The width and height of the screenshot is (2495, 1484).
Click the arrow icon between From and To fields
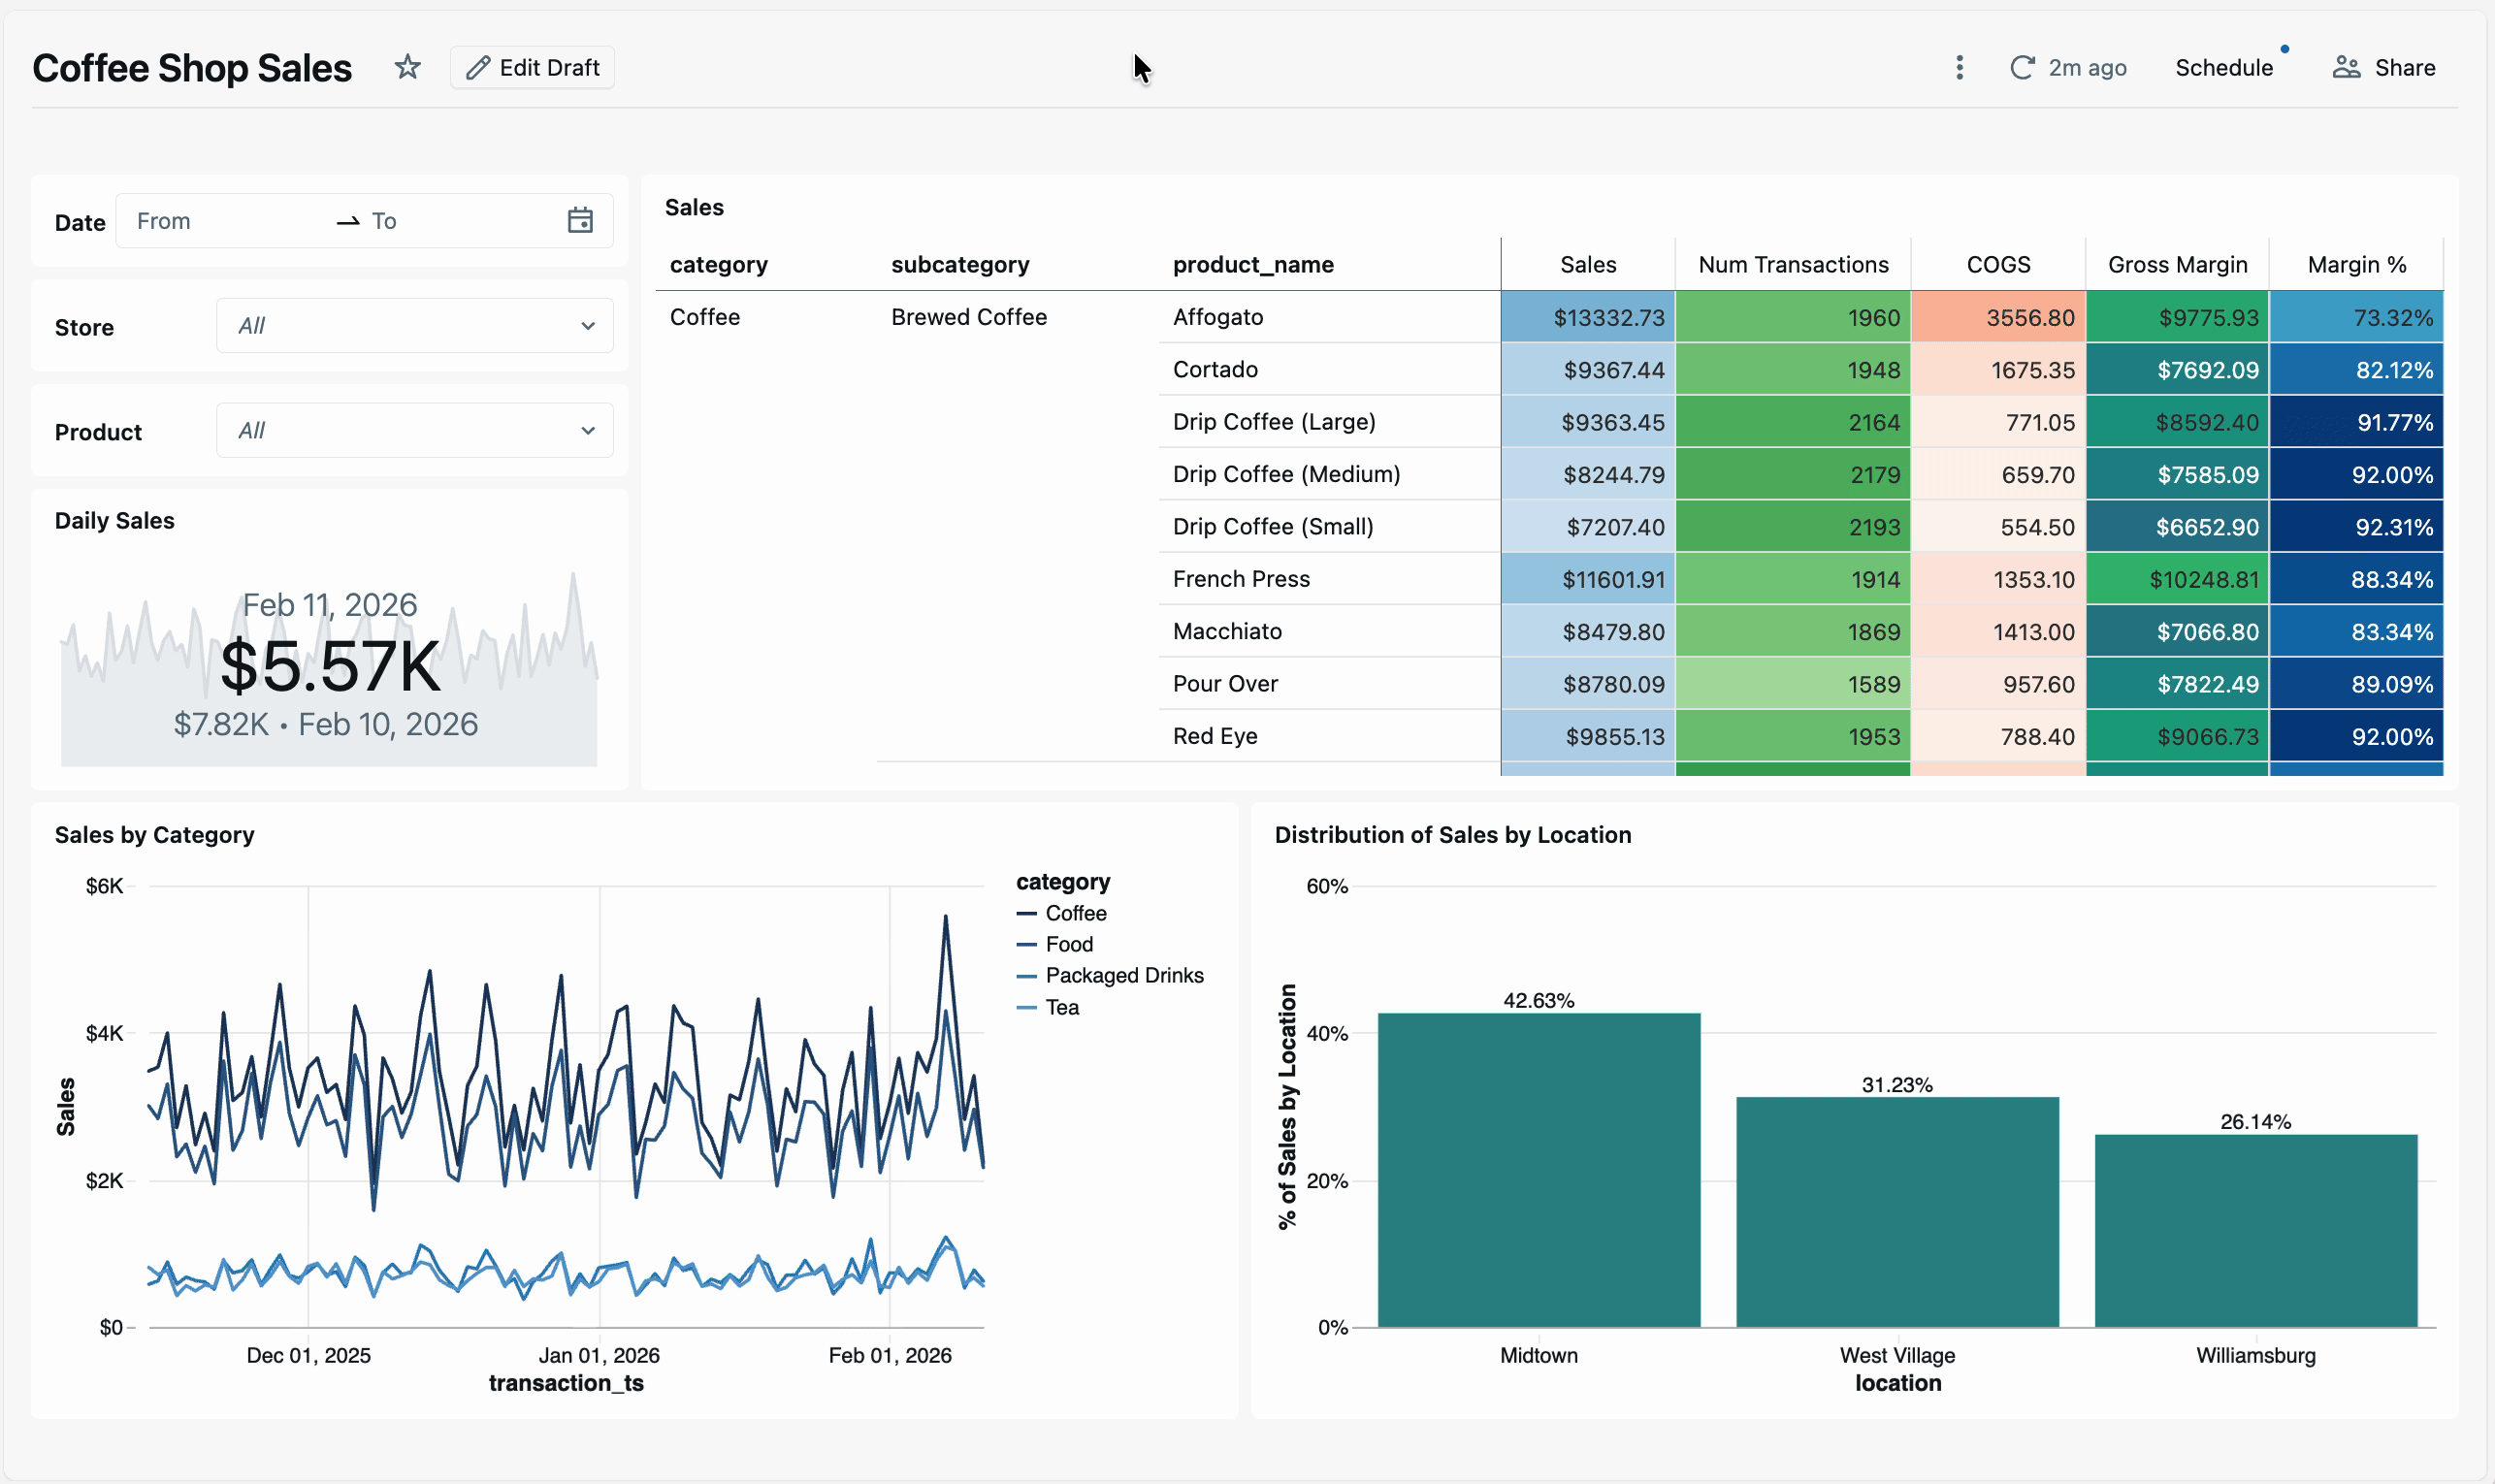(346, 220)
